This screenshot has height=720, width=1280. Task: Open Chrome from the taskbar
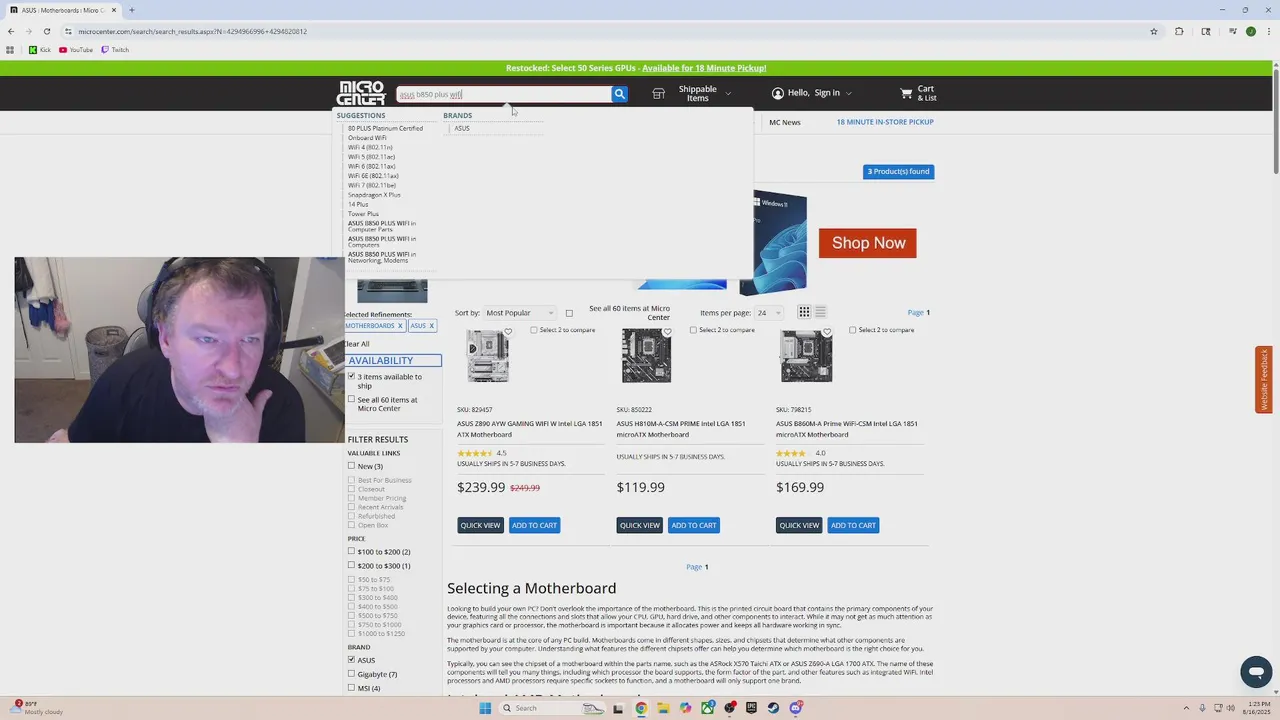641,708
